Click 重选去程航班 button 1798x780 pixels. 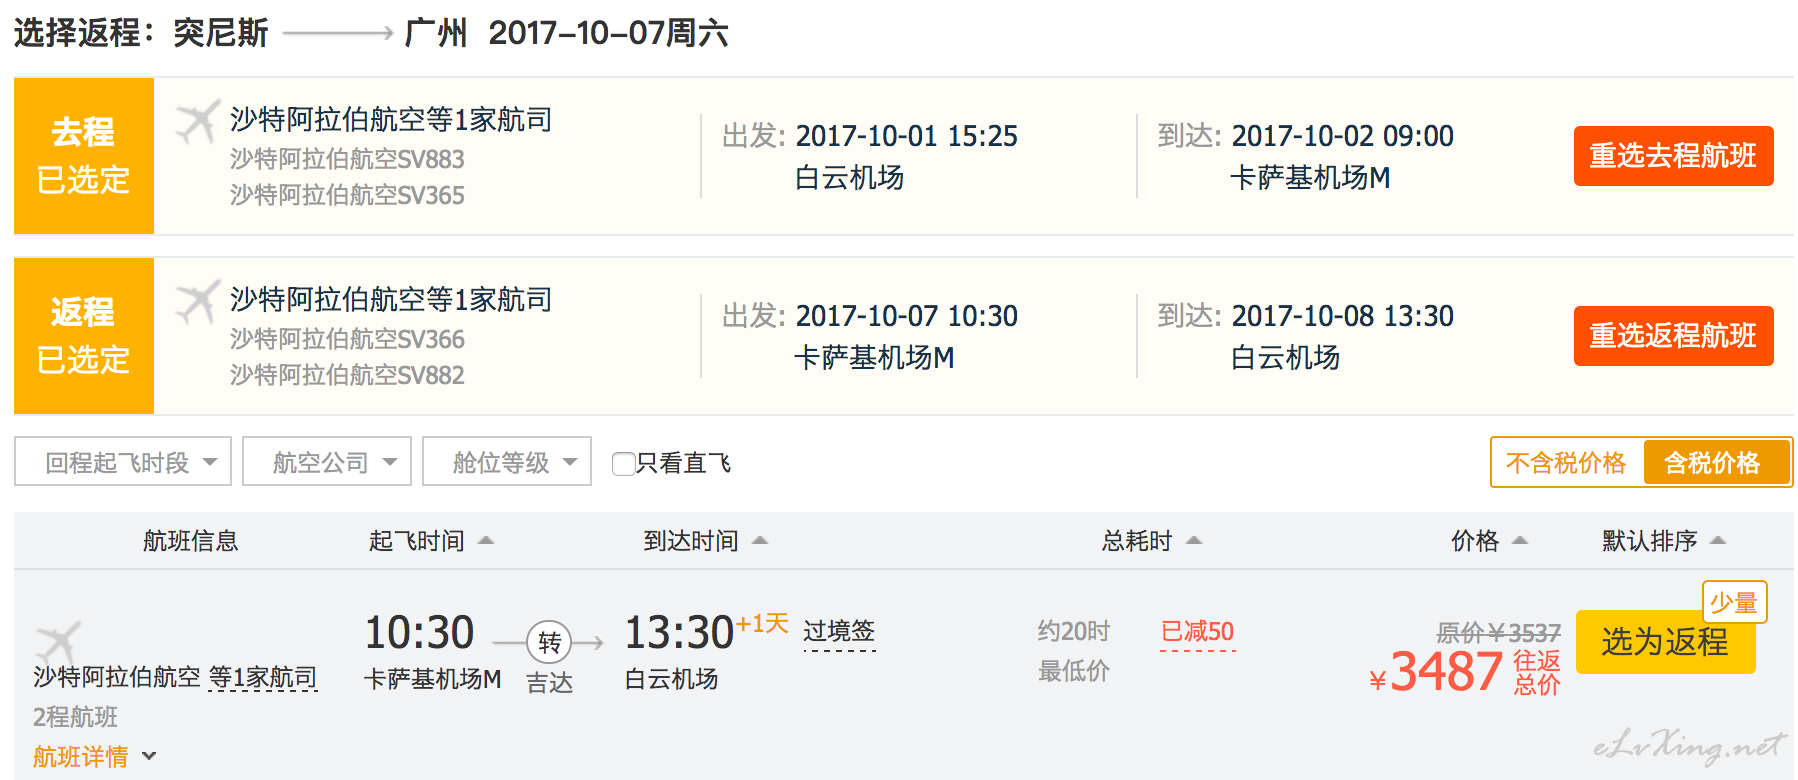(x=1673, y=156)
